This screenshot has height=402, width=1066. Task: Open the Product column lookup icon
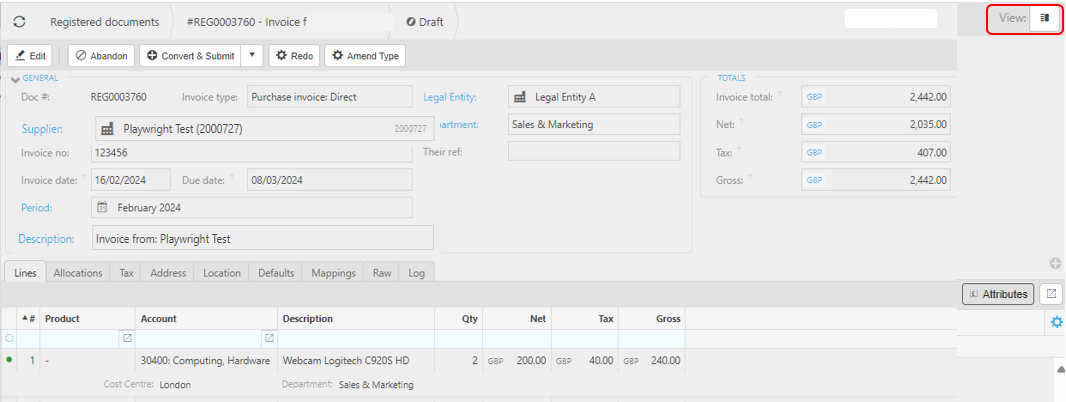[127, 339]
